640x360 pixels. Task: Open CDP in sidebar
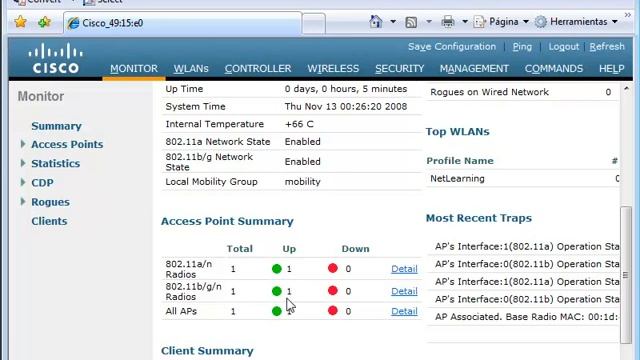[42, 182]
